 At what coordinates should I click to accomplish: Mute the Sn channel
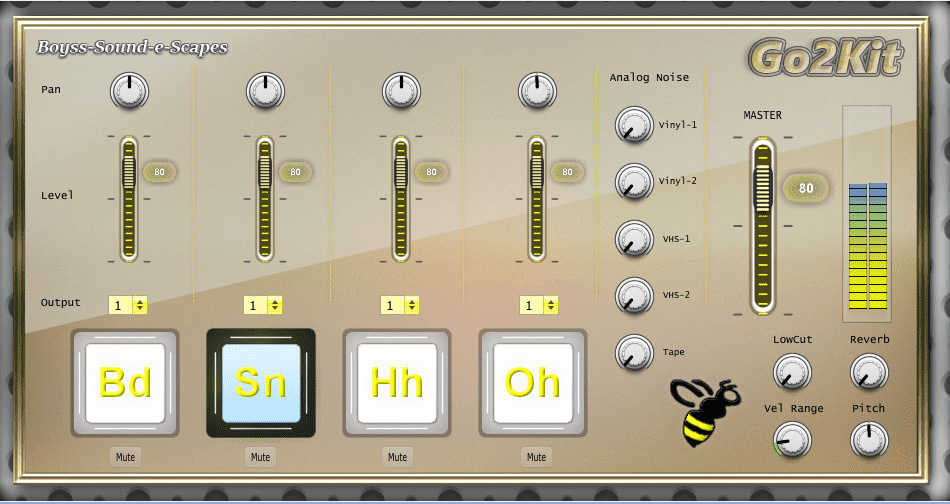(x=261, y=457)
